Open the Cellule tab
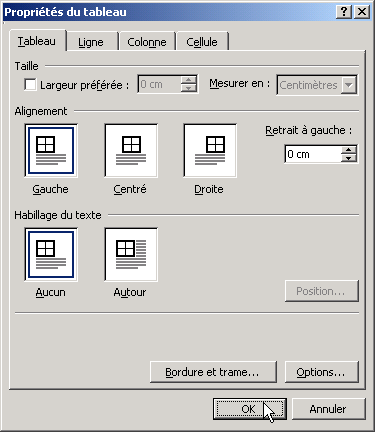Screen dimensions: 375x432 (x=202, y=42)
